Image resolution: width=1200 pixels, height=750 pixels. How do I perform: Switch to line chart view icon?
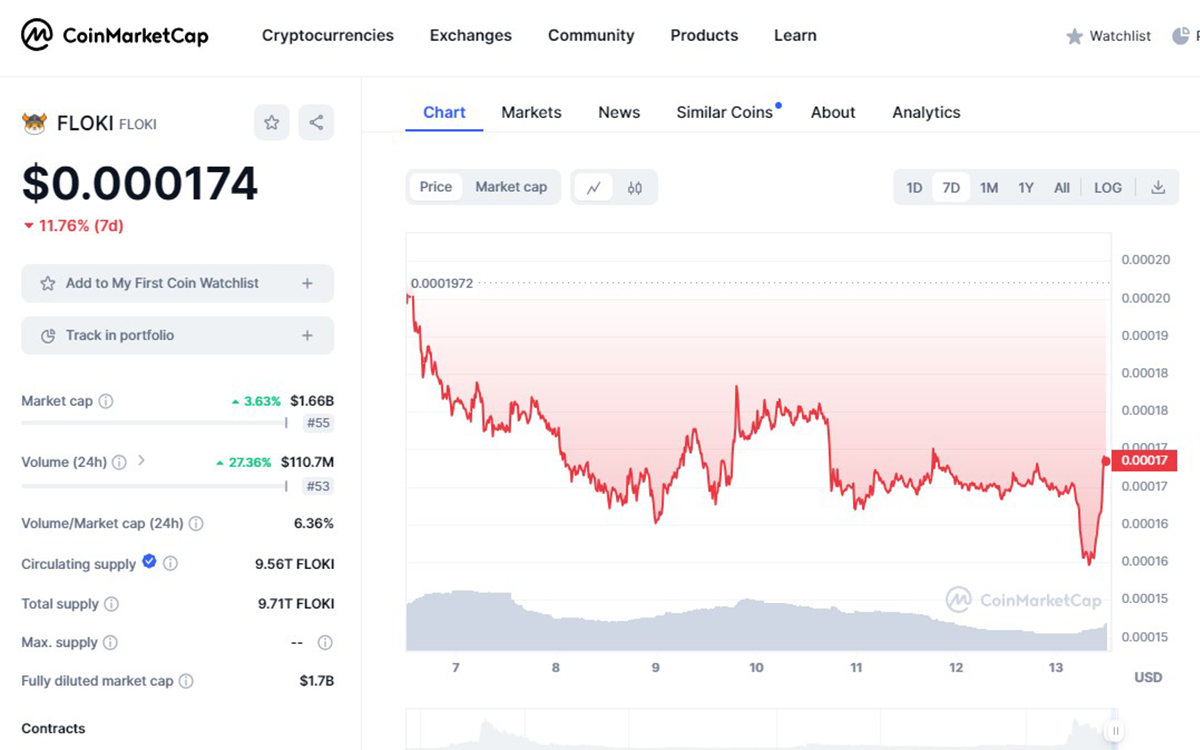click(594, 187)
